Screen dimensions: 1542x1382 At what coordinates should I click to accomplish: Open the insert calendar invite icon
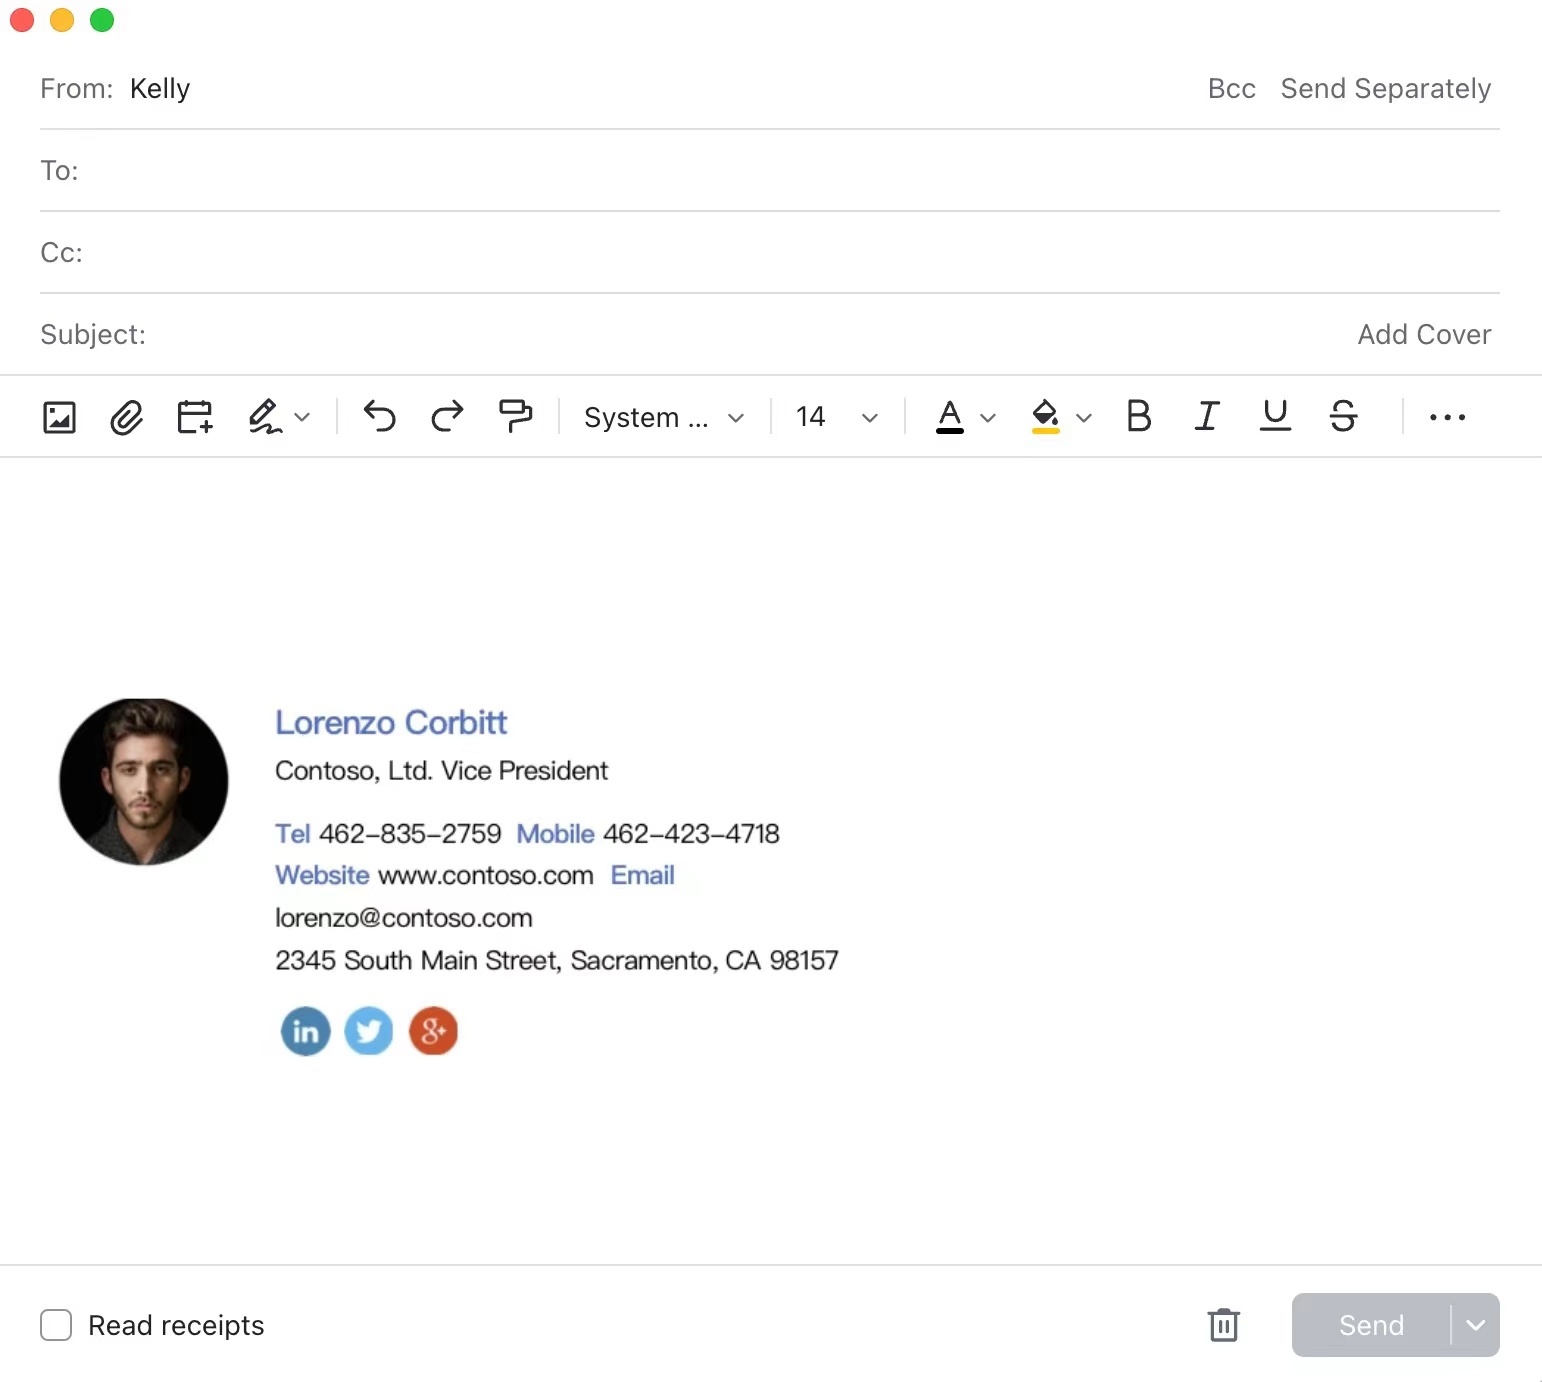(193, 417)
